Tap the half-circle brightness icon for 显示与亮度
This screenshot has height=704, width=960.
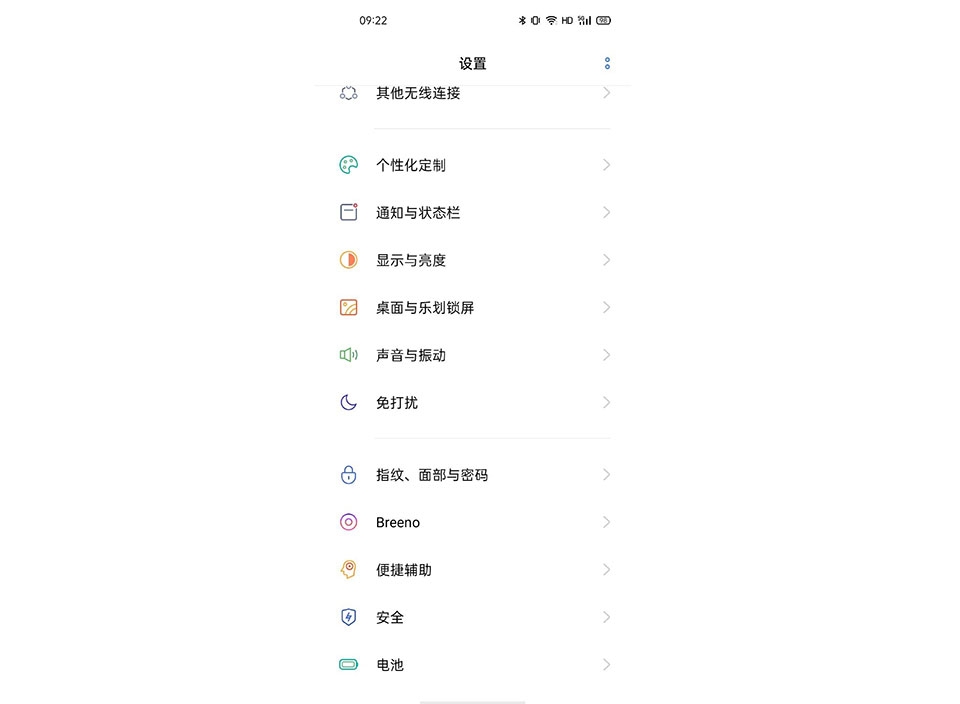click(x=348, y=260)
